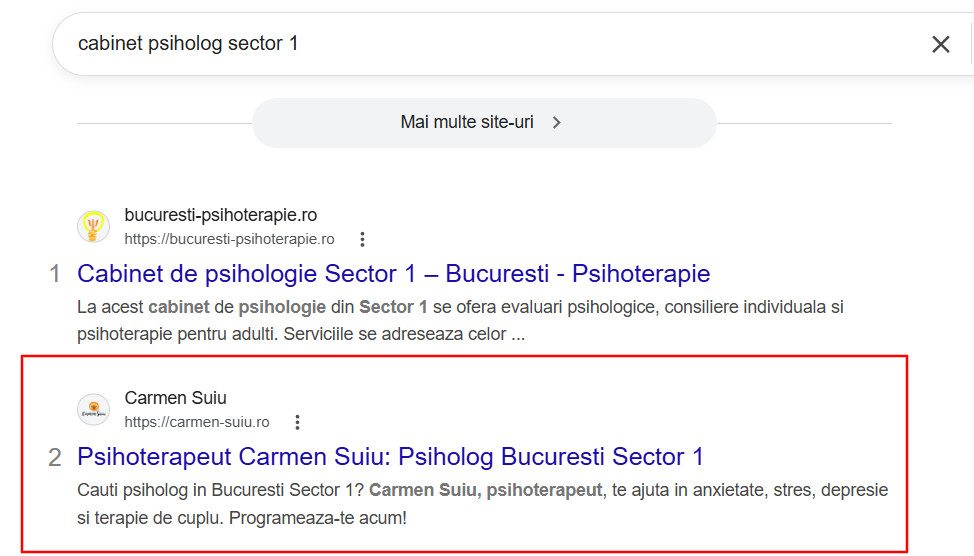Image resolution: width=974 pixels, height=556 pixels.
Task: Select the 'Carmen Suiu' site name
Action: click(175, 398)
